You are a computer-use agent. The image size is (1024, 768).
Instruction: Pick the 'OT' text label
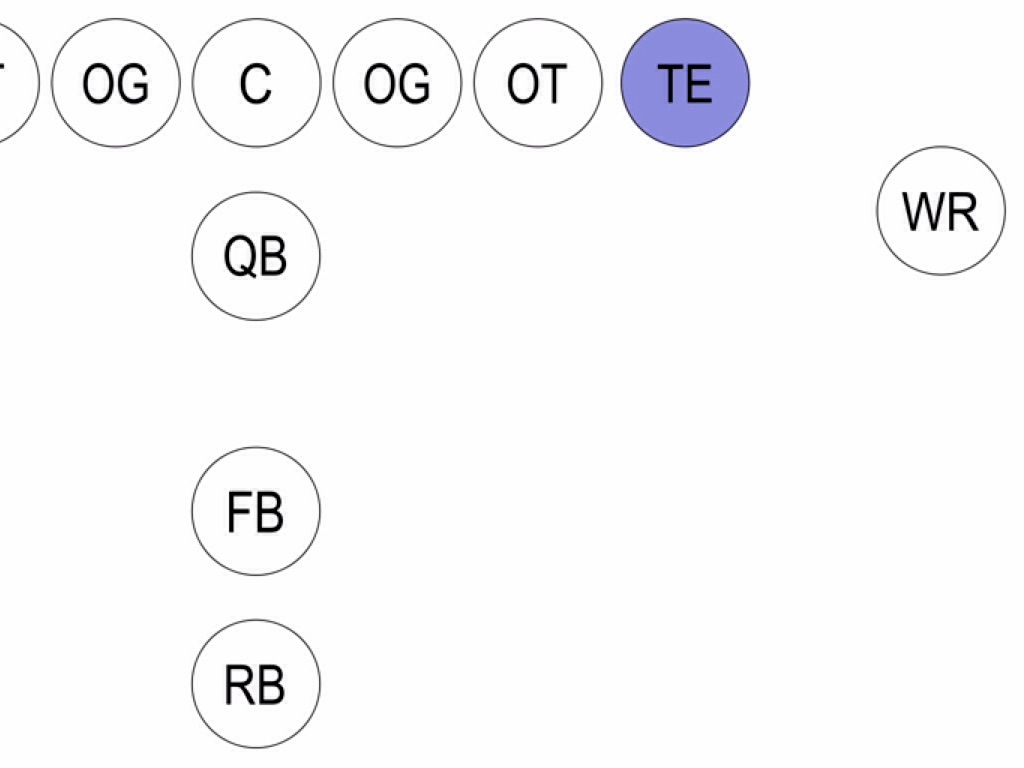[537, 84]
